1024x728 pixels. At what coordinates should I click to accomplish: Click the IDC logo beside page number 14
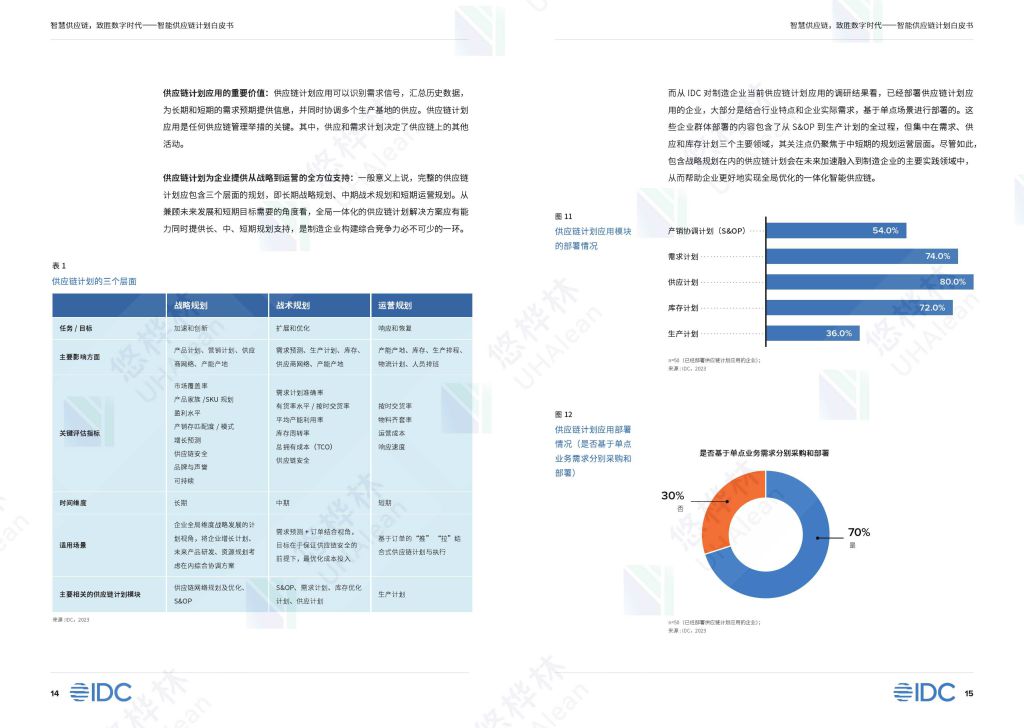point(101,692)
